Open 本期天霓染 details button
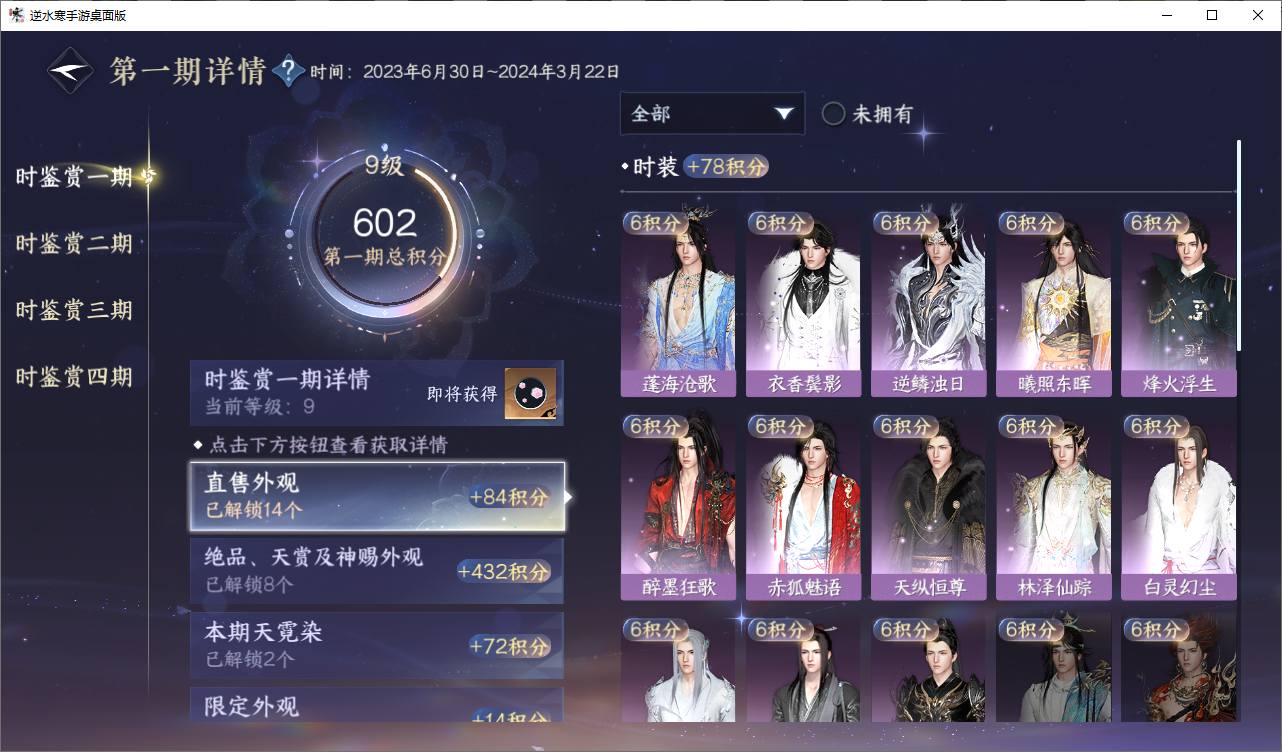 click(x=377, y=646)
